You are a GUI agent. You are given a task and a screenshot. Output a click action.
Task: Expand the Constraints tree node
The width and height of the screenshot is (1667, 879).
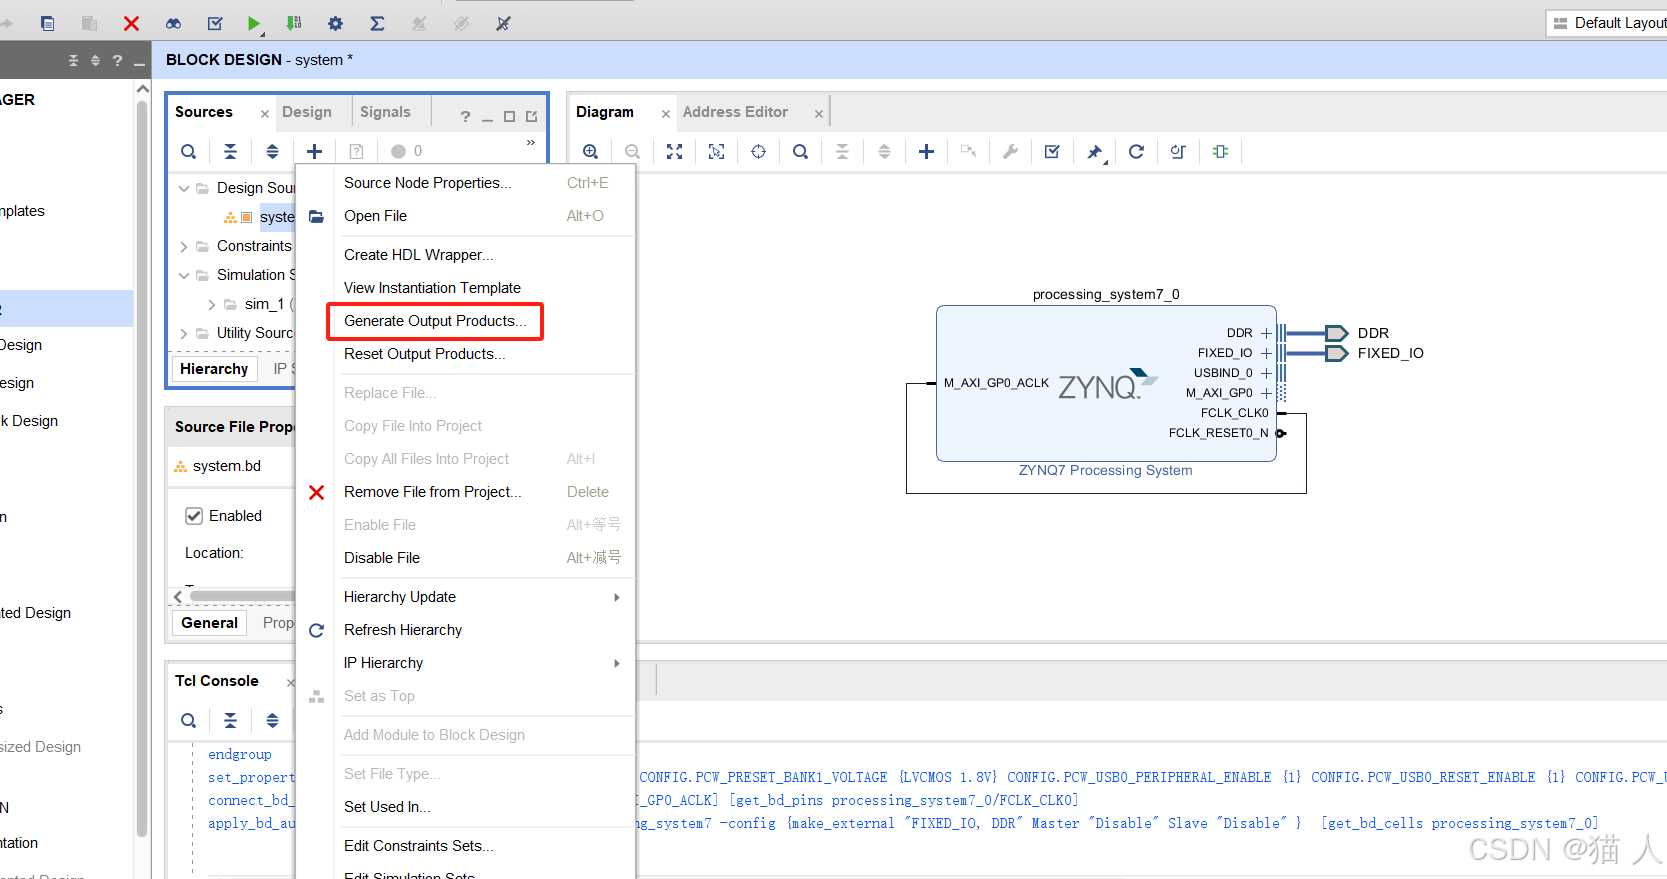pos(184,246)
